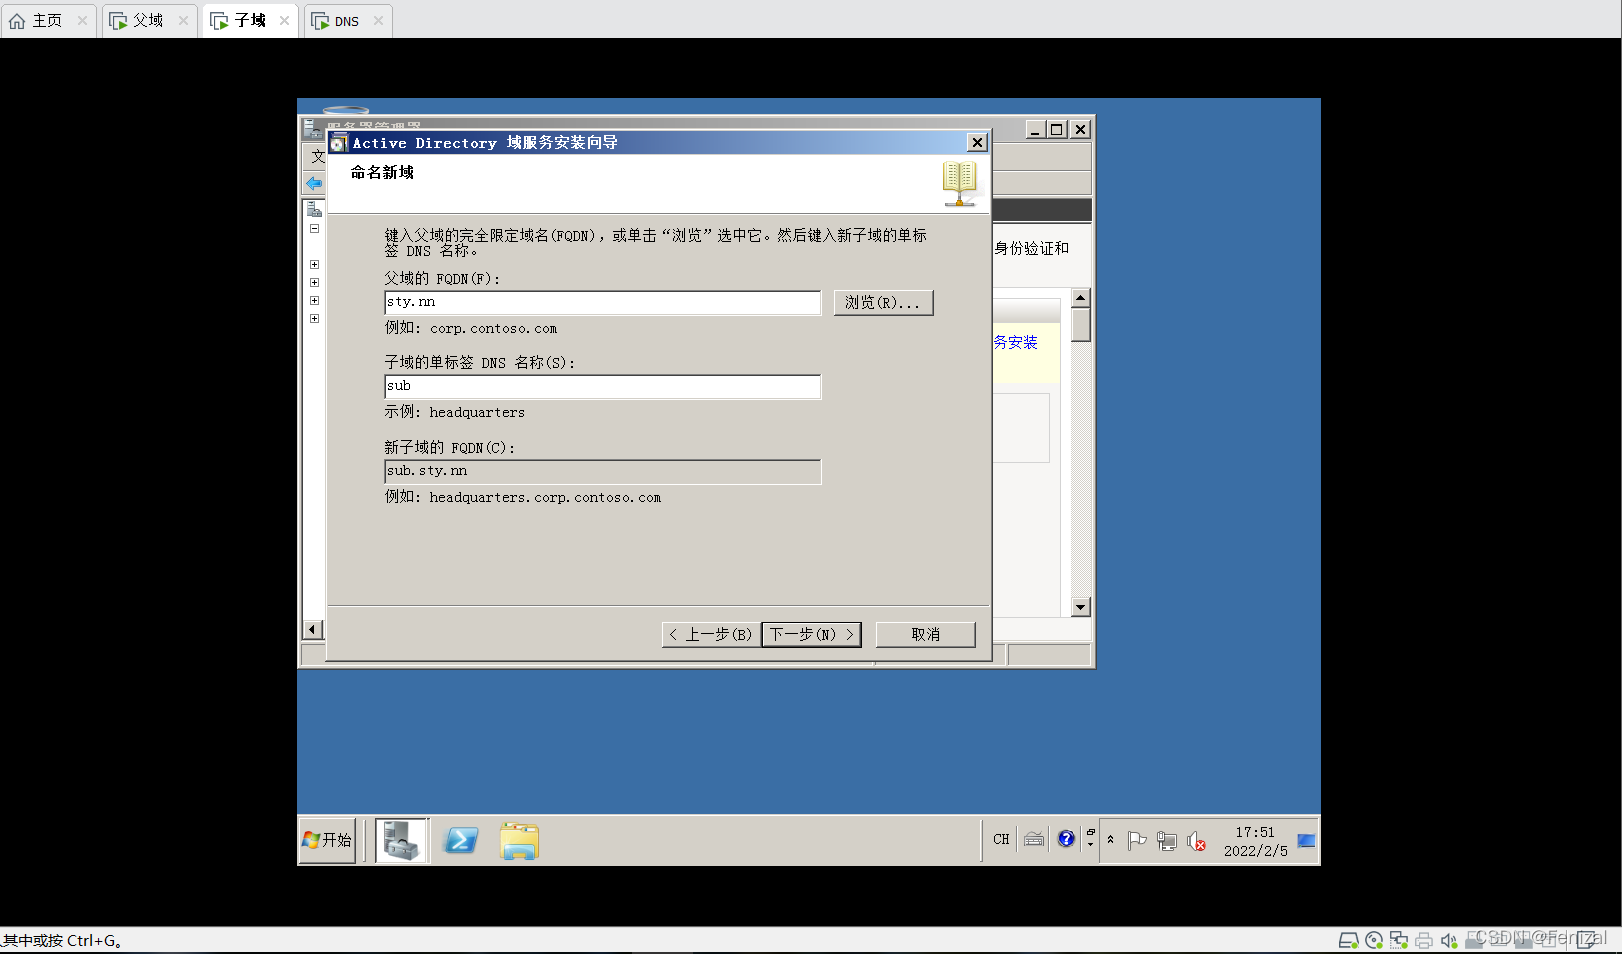This screenshot has width=1622, height=954.
Task: Click the network tray icon
Action: click(1166, 841)
